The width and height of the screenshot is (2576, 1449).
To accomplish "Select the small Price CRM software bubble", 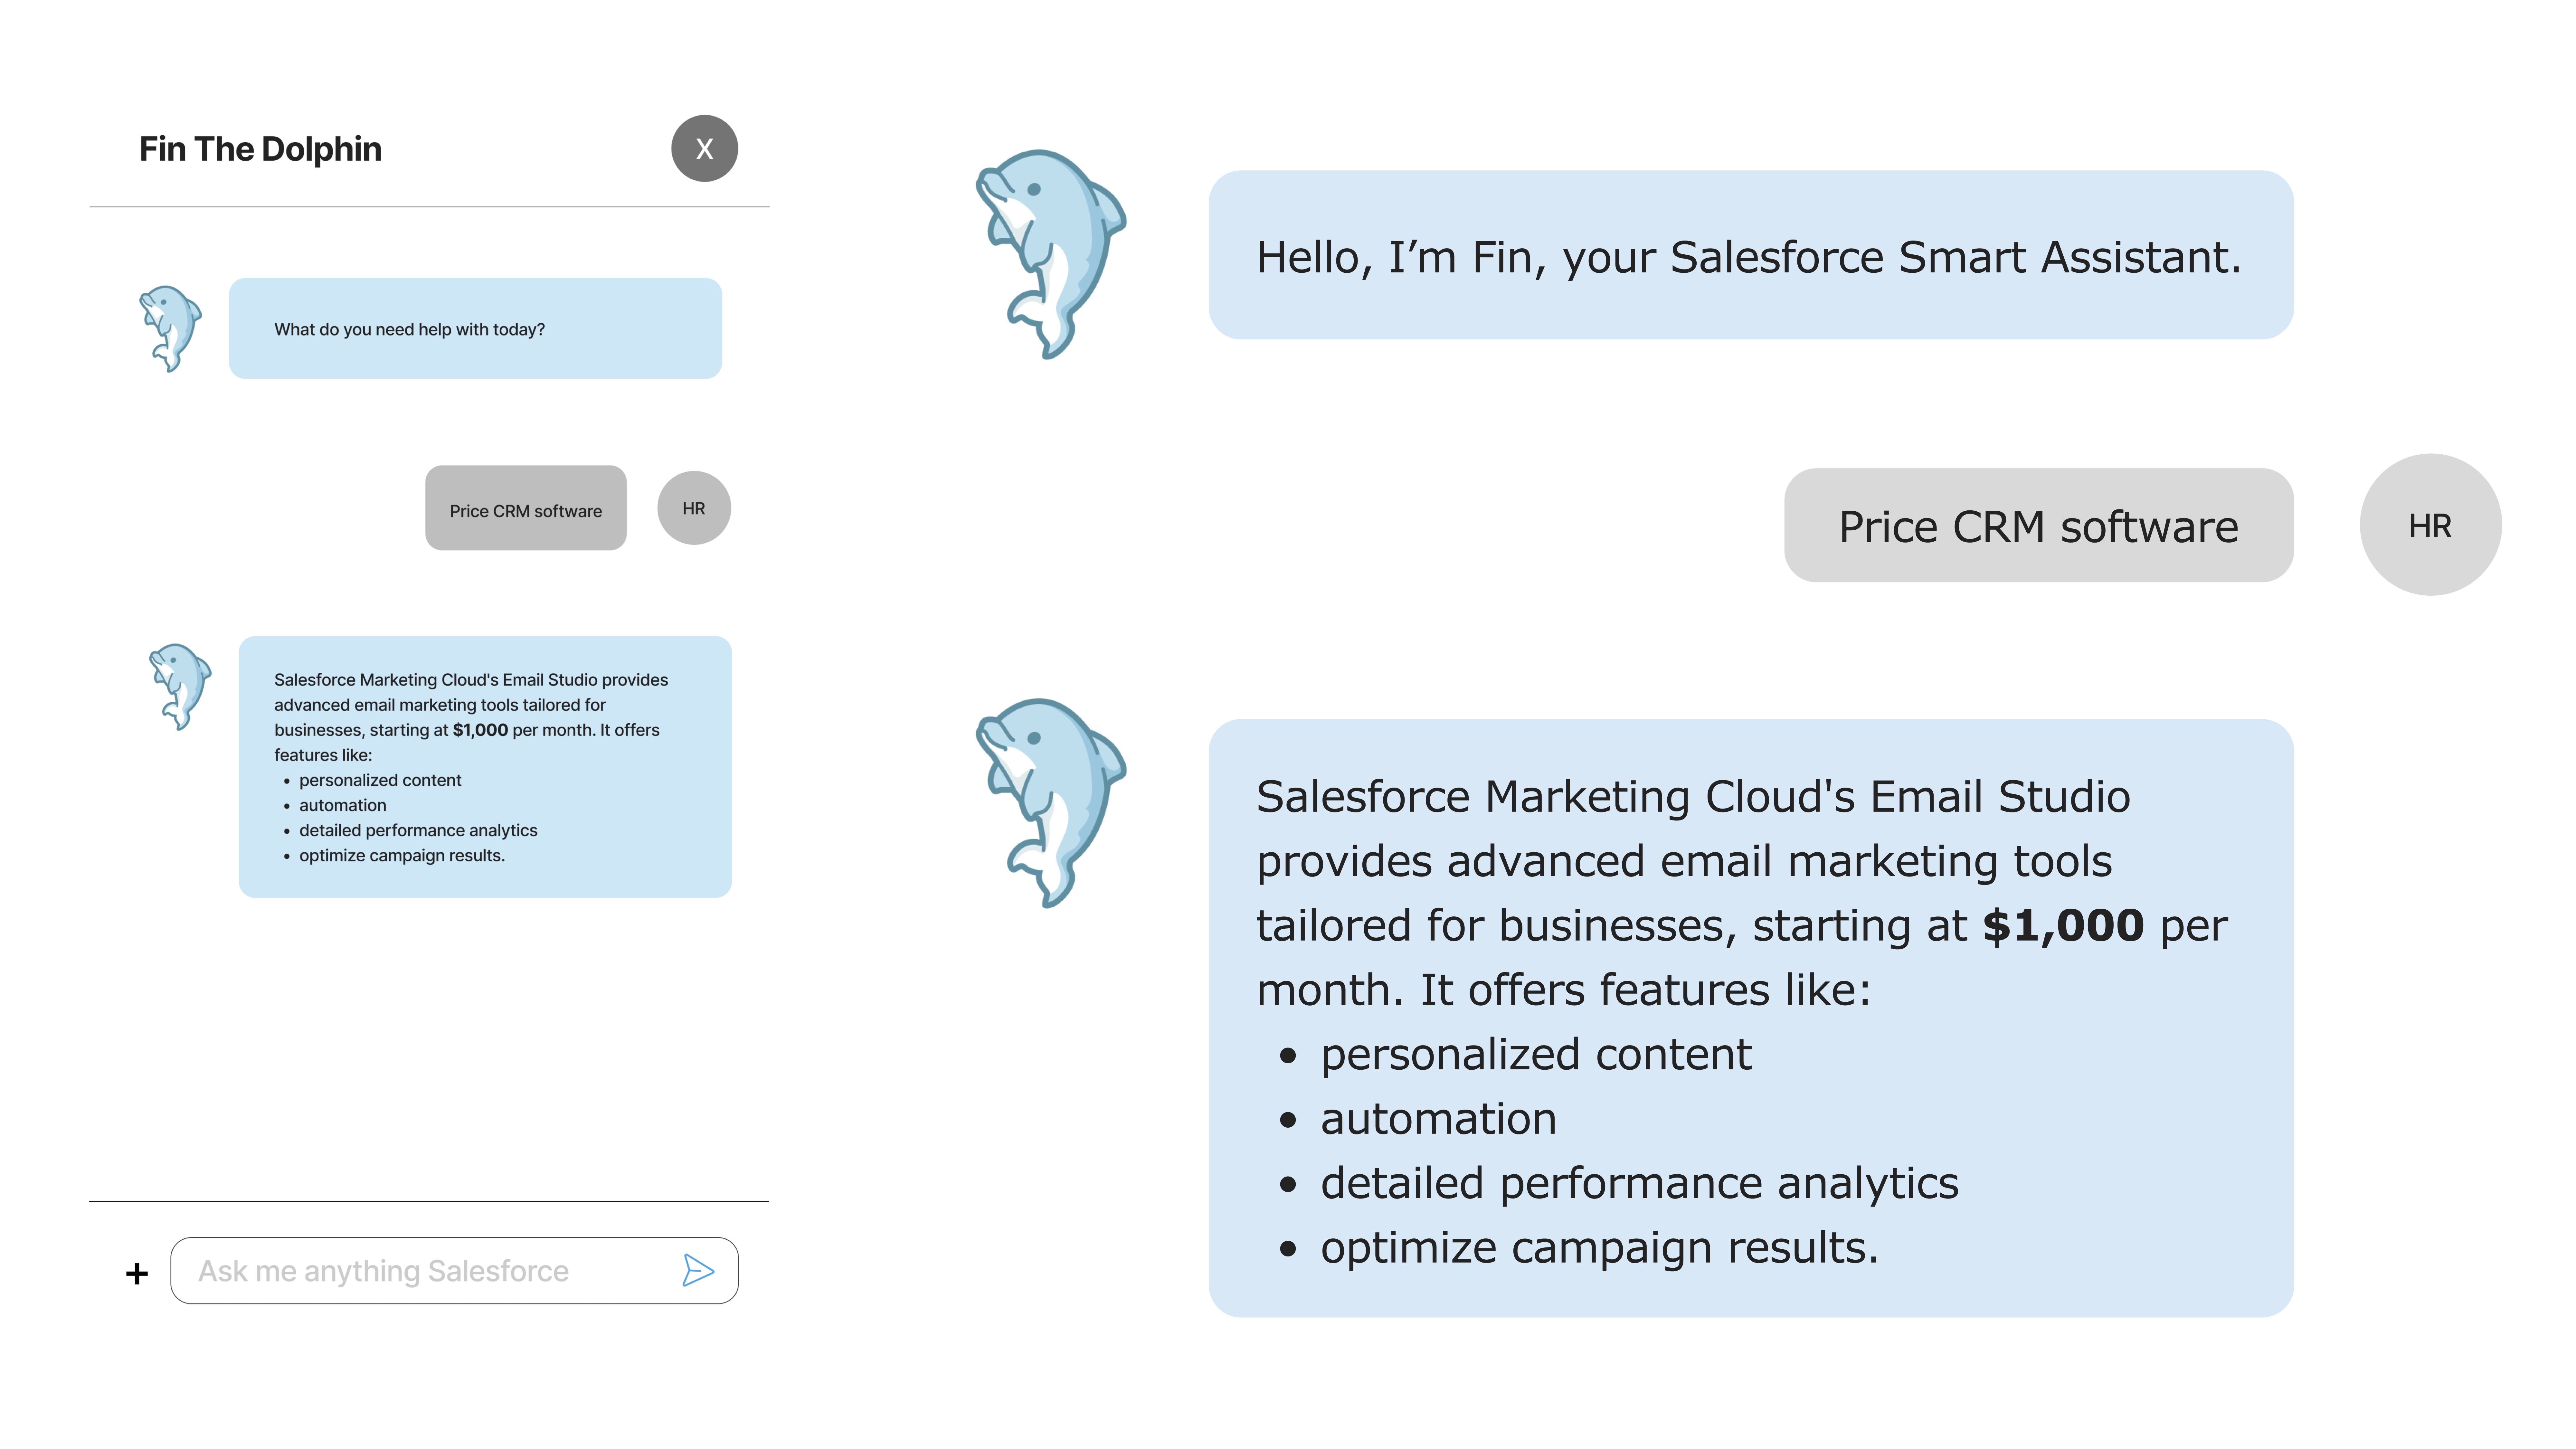I will (526, 508).
